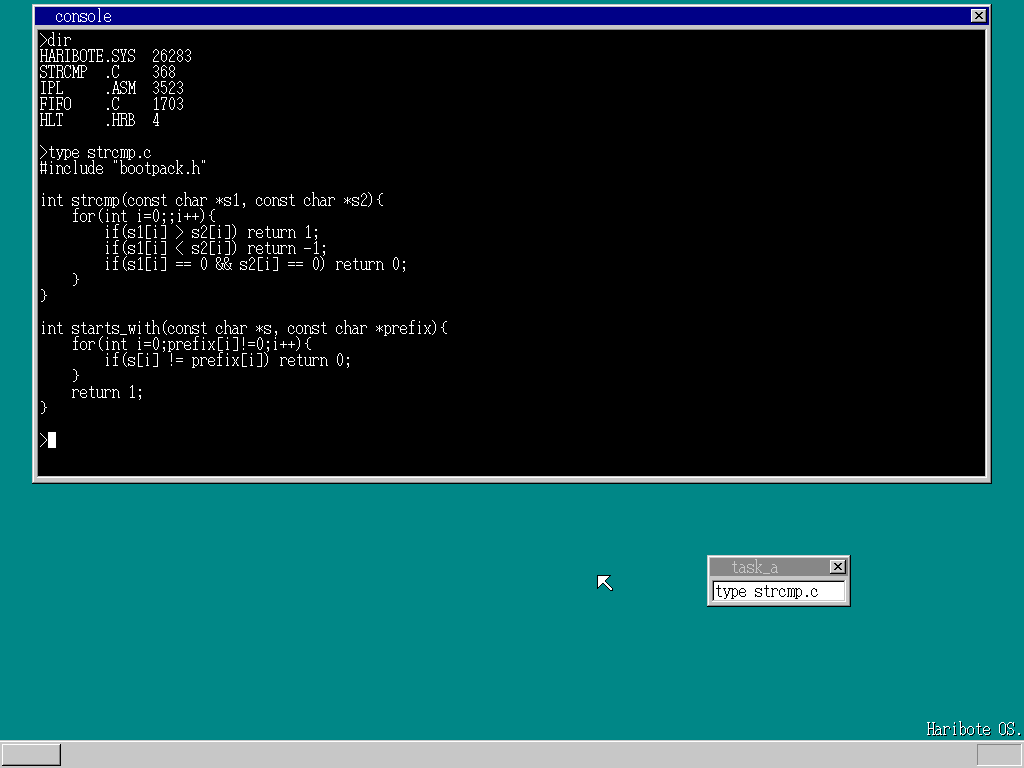Click the '#include "bootpack.h"' line
Viewport: 1024px width, 768px height.
(x=123, y=168)
